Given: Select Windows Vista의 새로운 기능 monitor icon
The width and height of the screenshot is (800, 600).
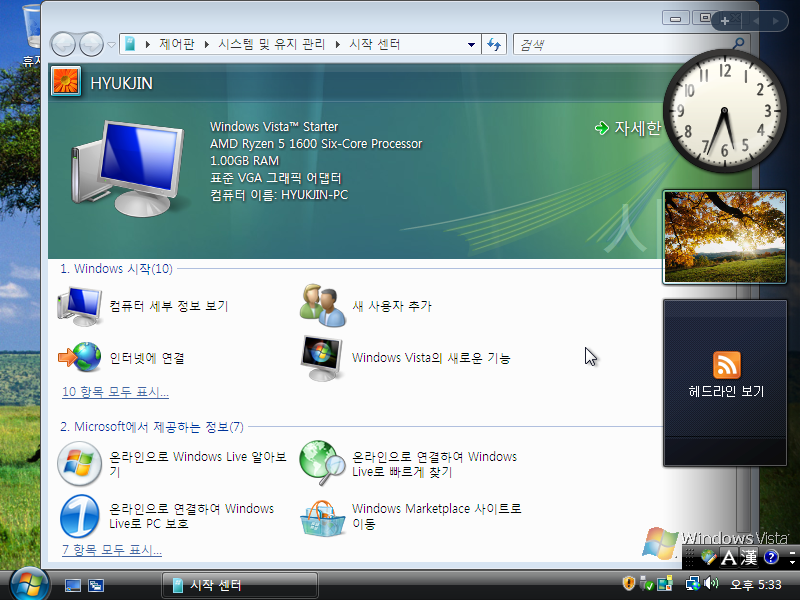Looking at the screenshot, I should point(321,358).
